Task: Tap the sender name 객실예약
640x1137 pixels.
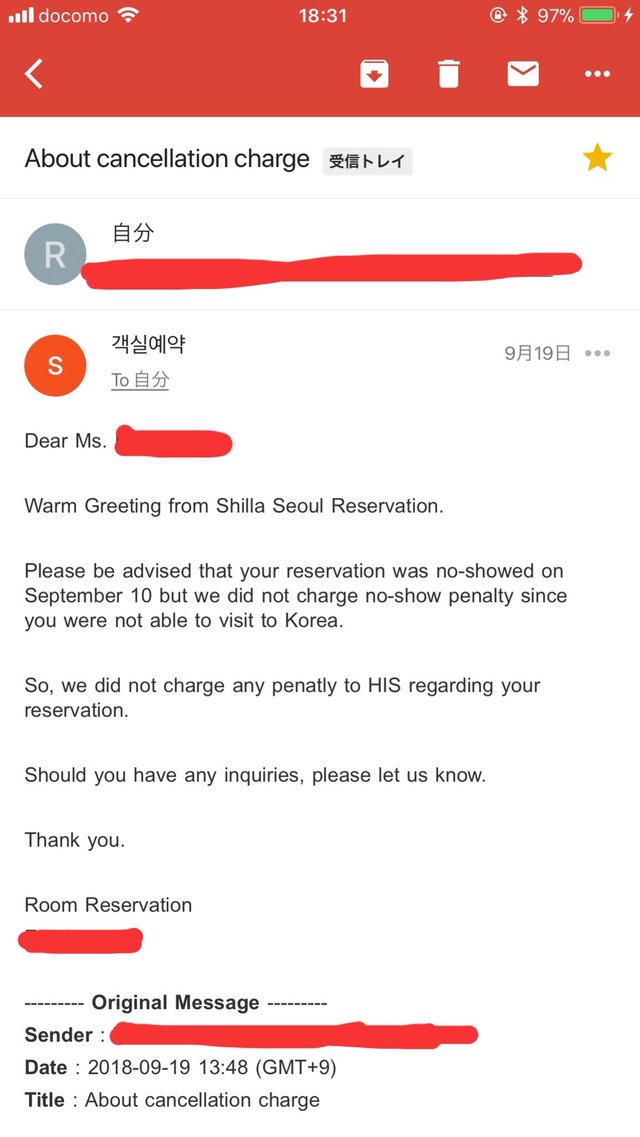Action: click(x=148, y=345)
